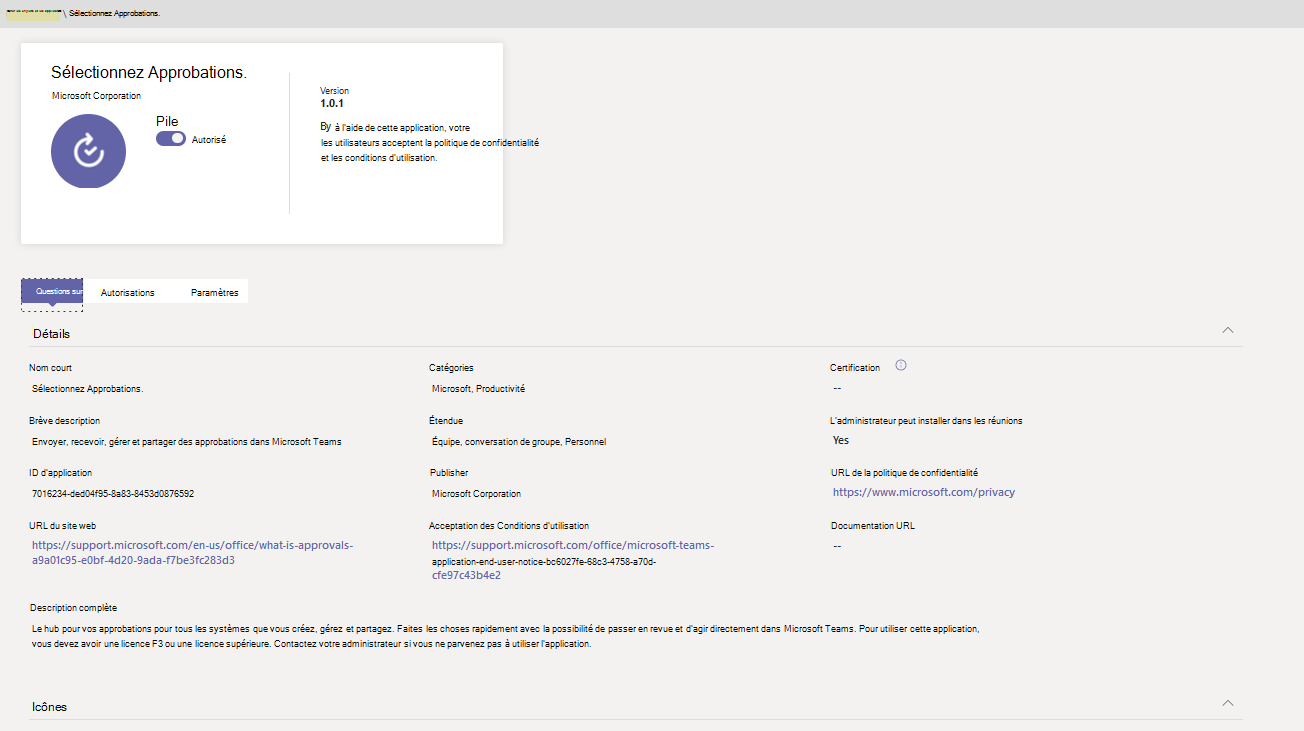Click the scope value Équipe, conversation de groupe
The width and height of the screenshot is (1304, 731).
(519, 441)
